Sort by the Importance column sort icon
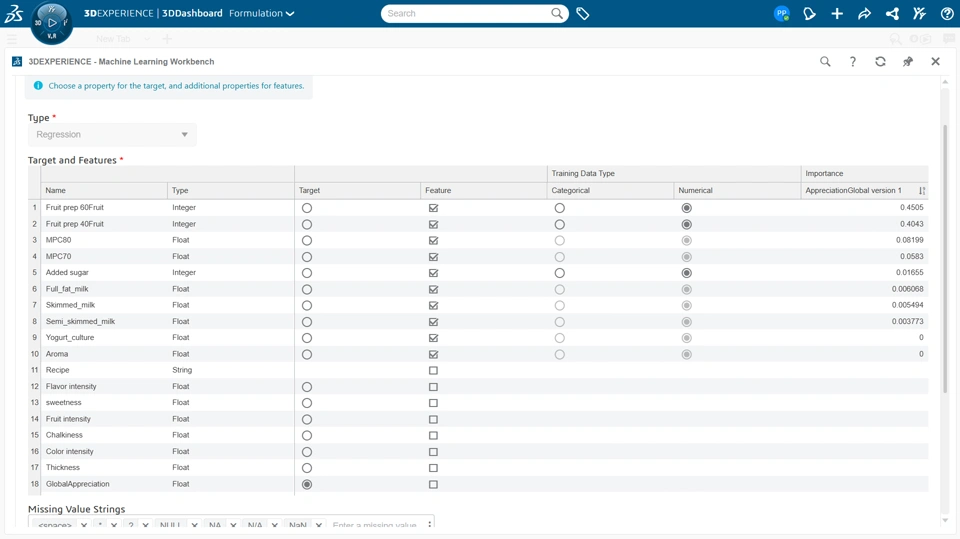This screenshot has height=539, width=960. (x=921, y=191)
